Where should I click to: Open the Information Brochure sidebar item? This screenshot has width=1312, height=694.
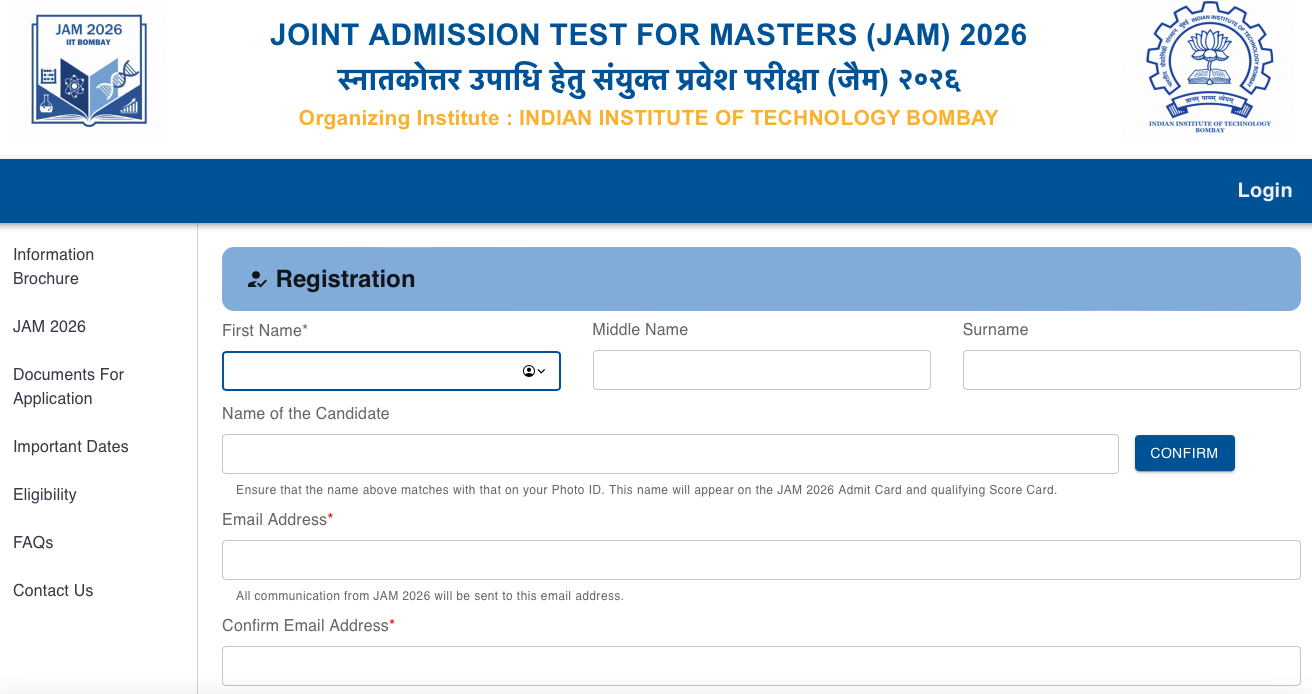[53, 267]
